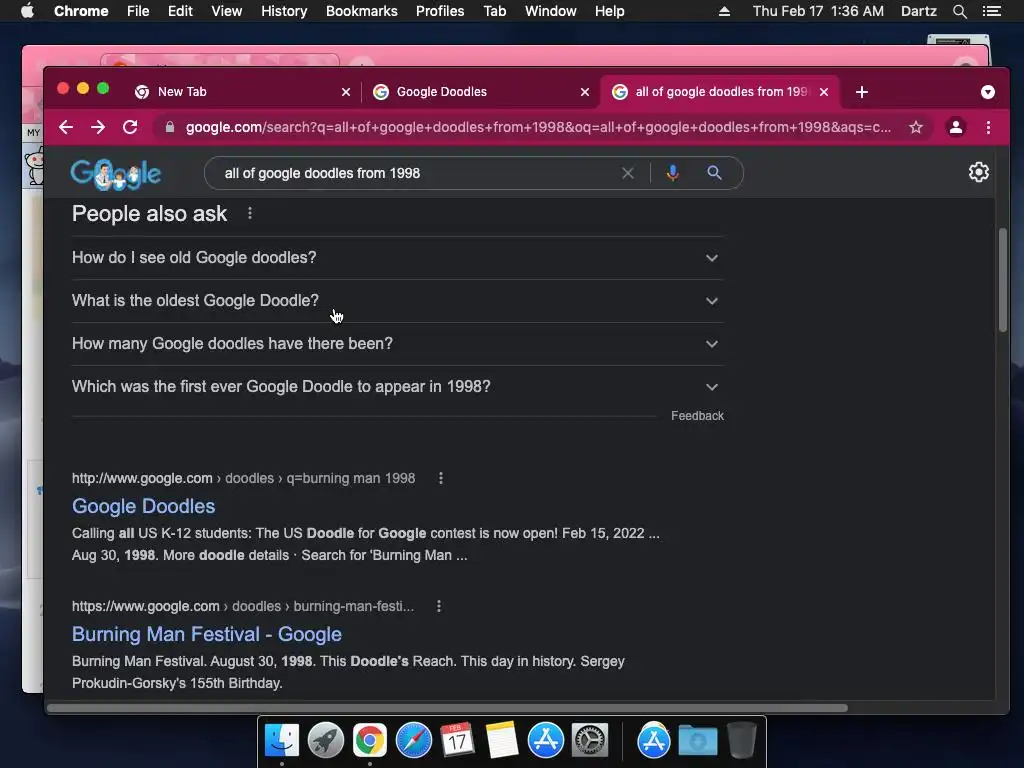
Task: Open the Tab menu
Action: pyautogui.click(x=494, y=11)
